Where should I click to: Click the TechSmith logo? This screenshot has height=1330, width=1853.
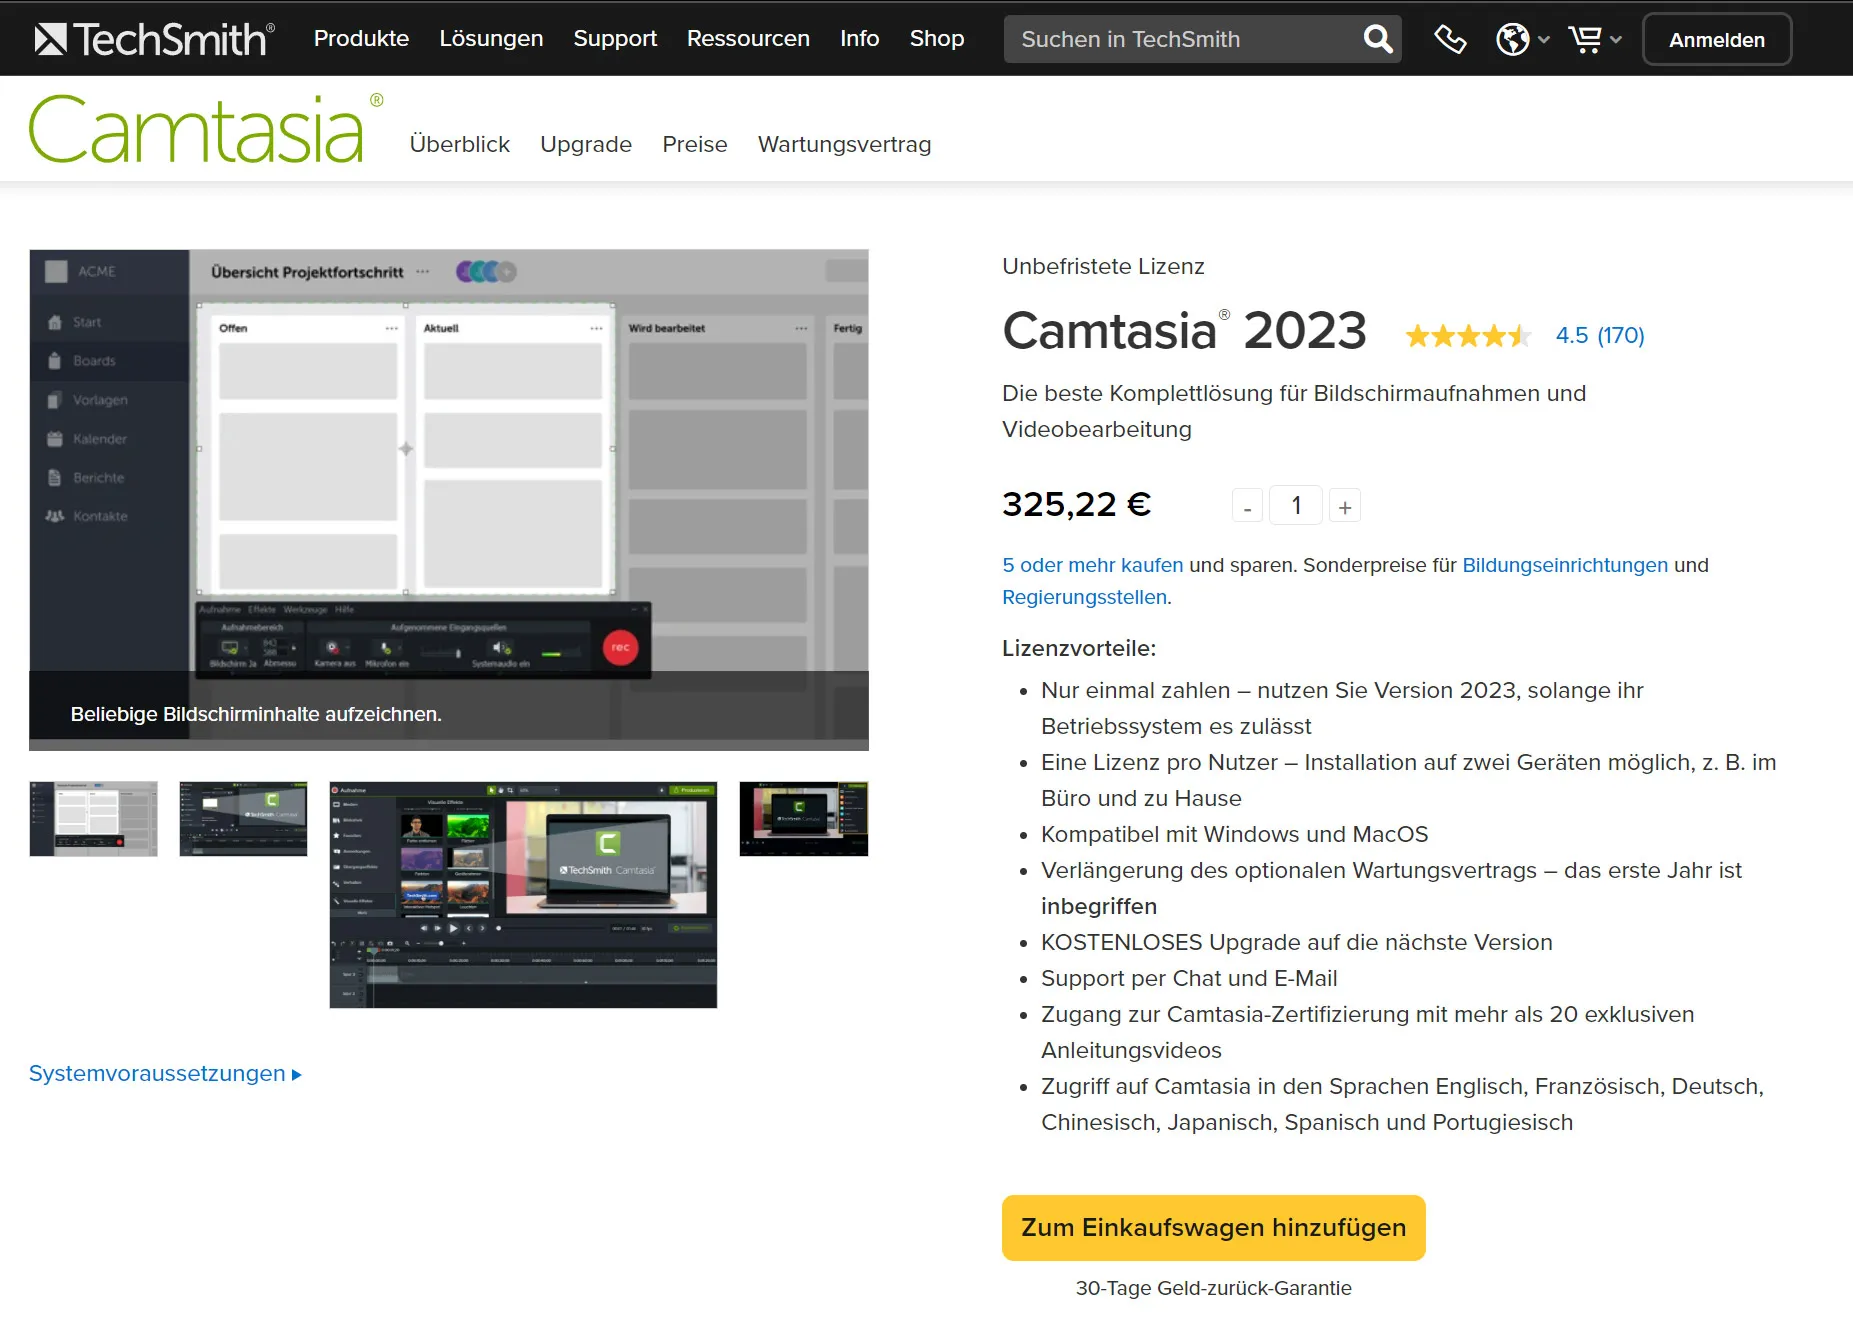tap(154, 39)
